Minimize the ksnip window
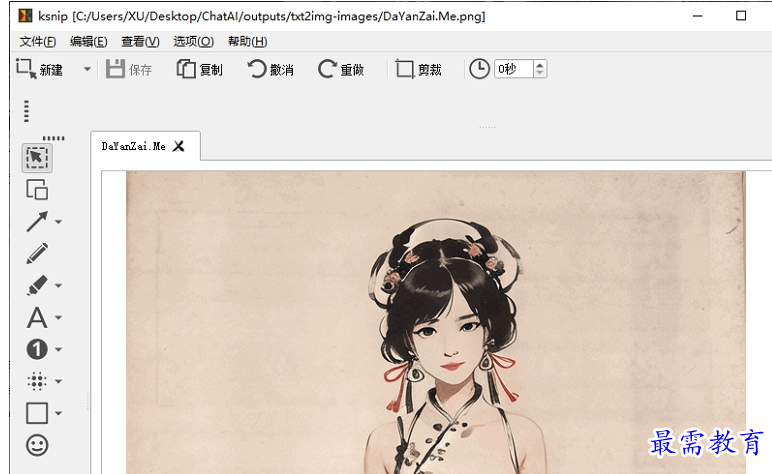772x474 pixels. (697, 16)
